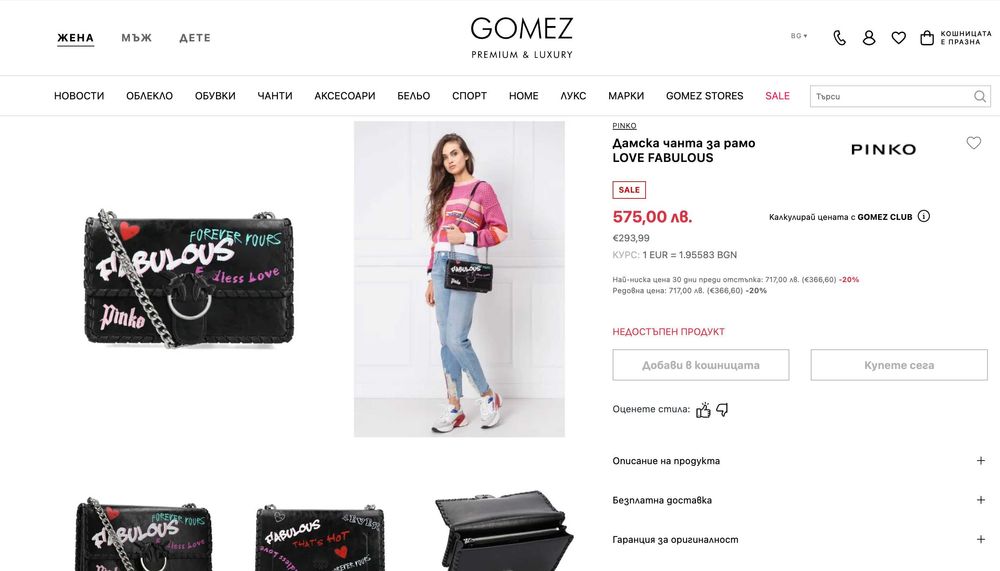Click the search magnifier icon
Screen dimensions: 1000x571
980,96
